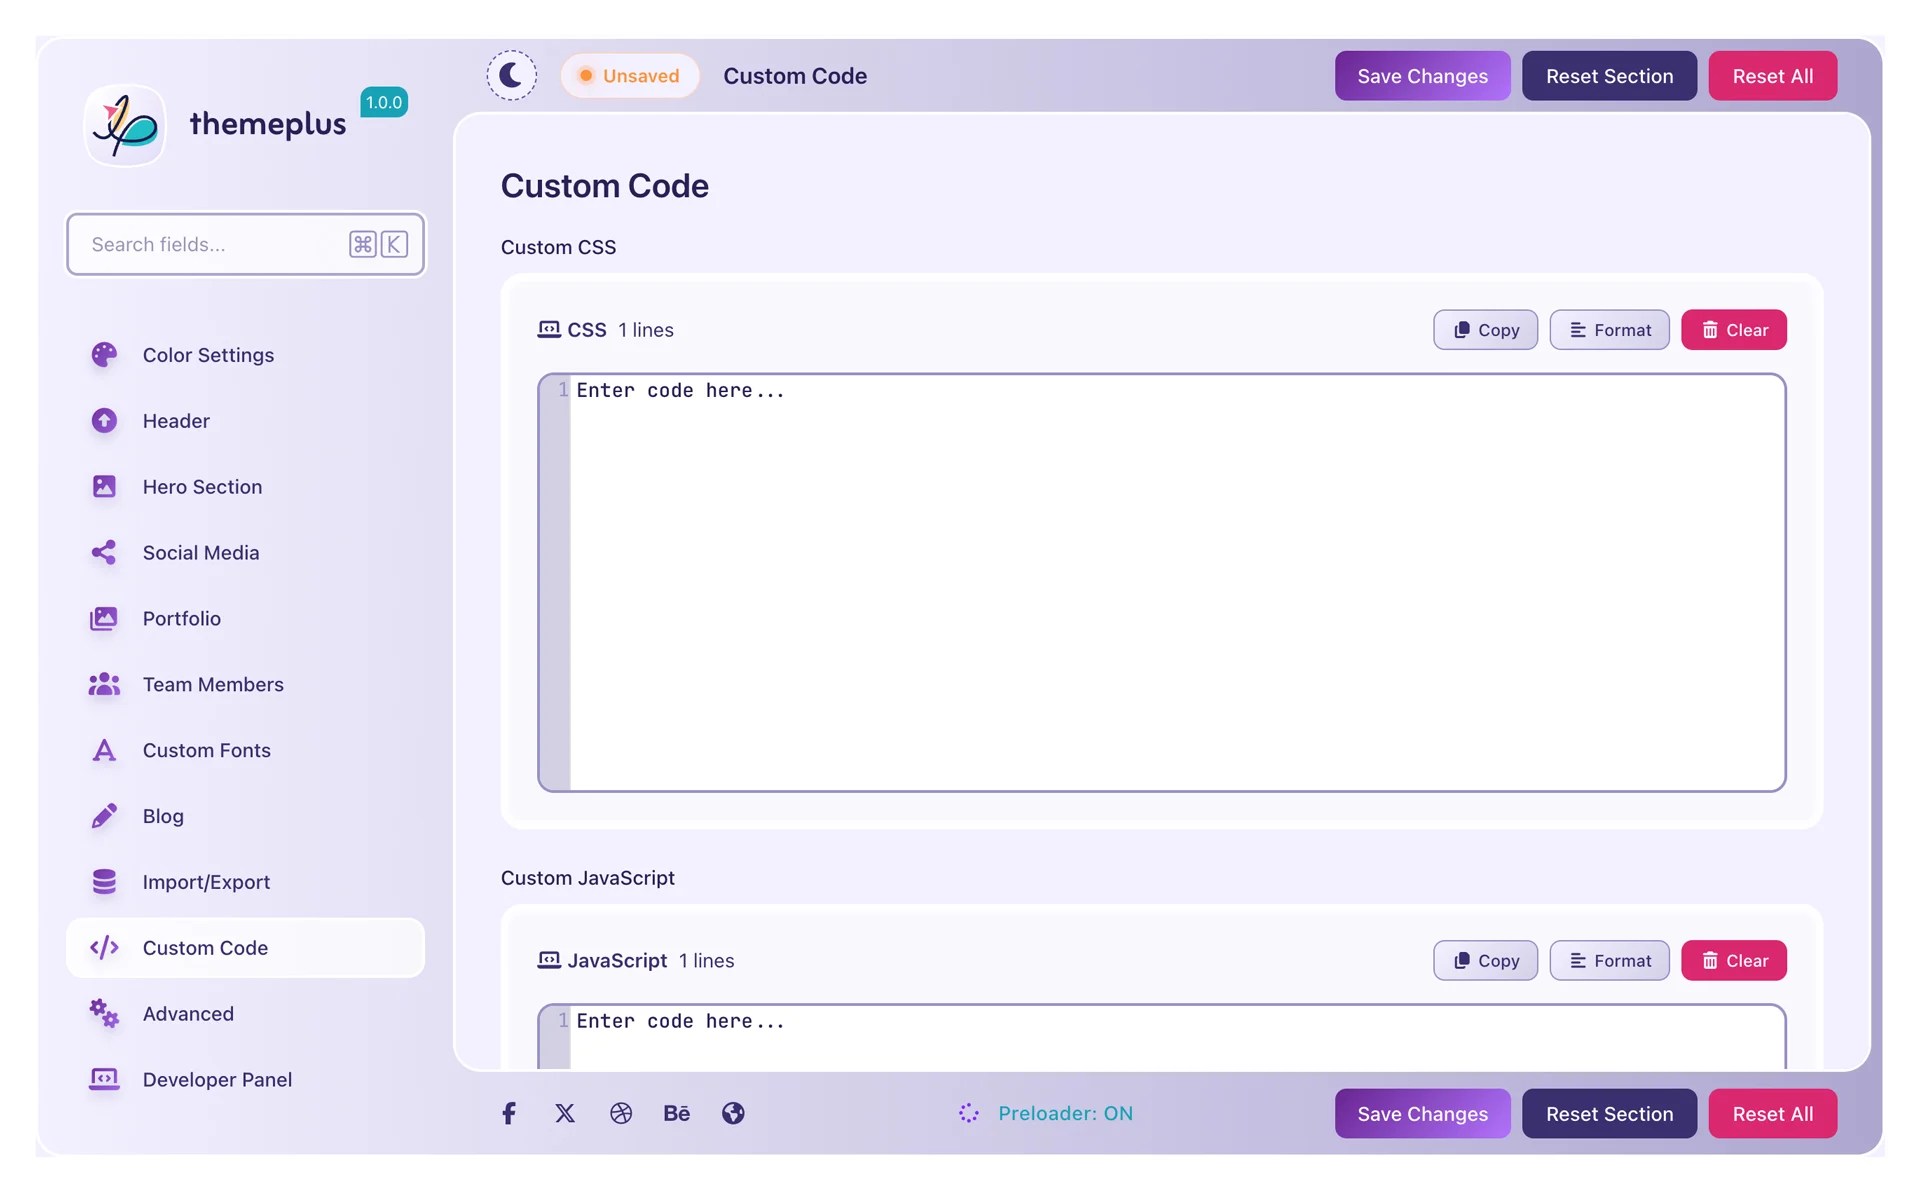Click the Facebook icon in the footer
The height and width of the screenshot is (1192, 1920).
click(508, 1113)
